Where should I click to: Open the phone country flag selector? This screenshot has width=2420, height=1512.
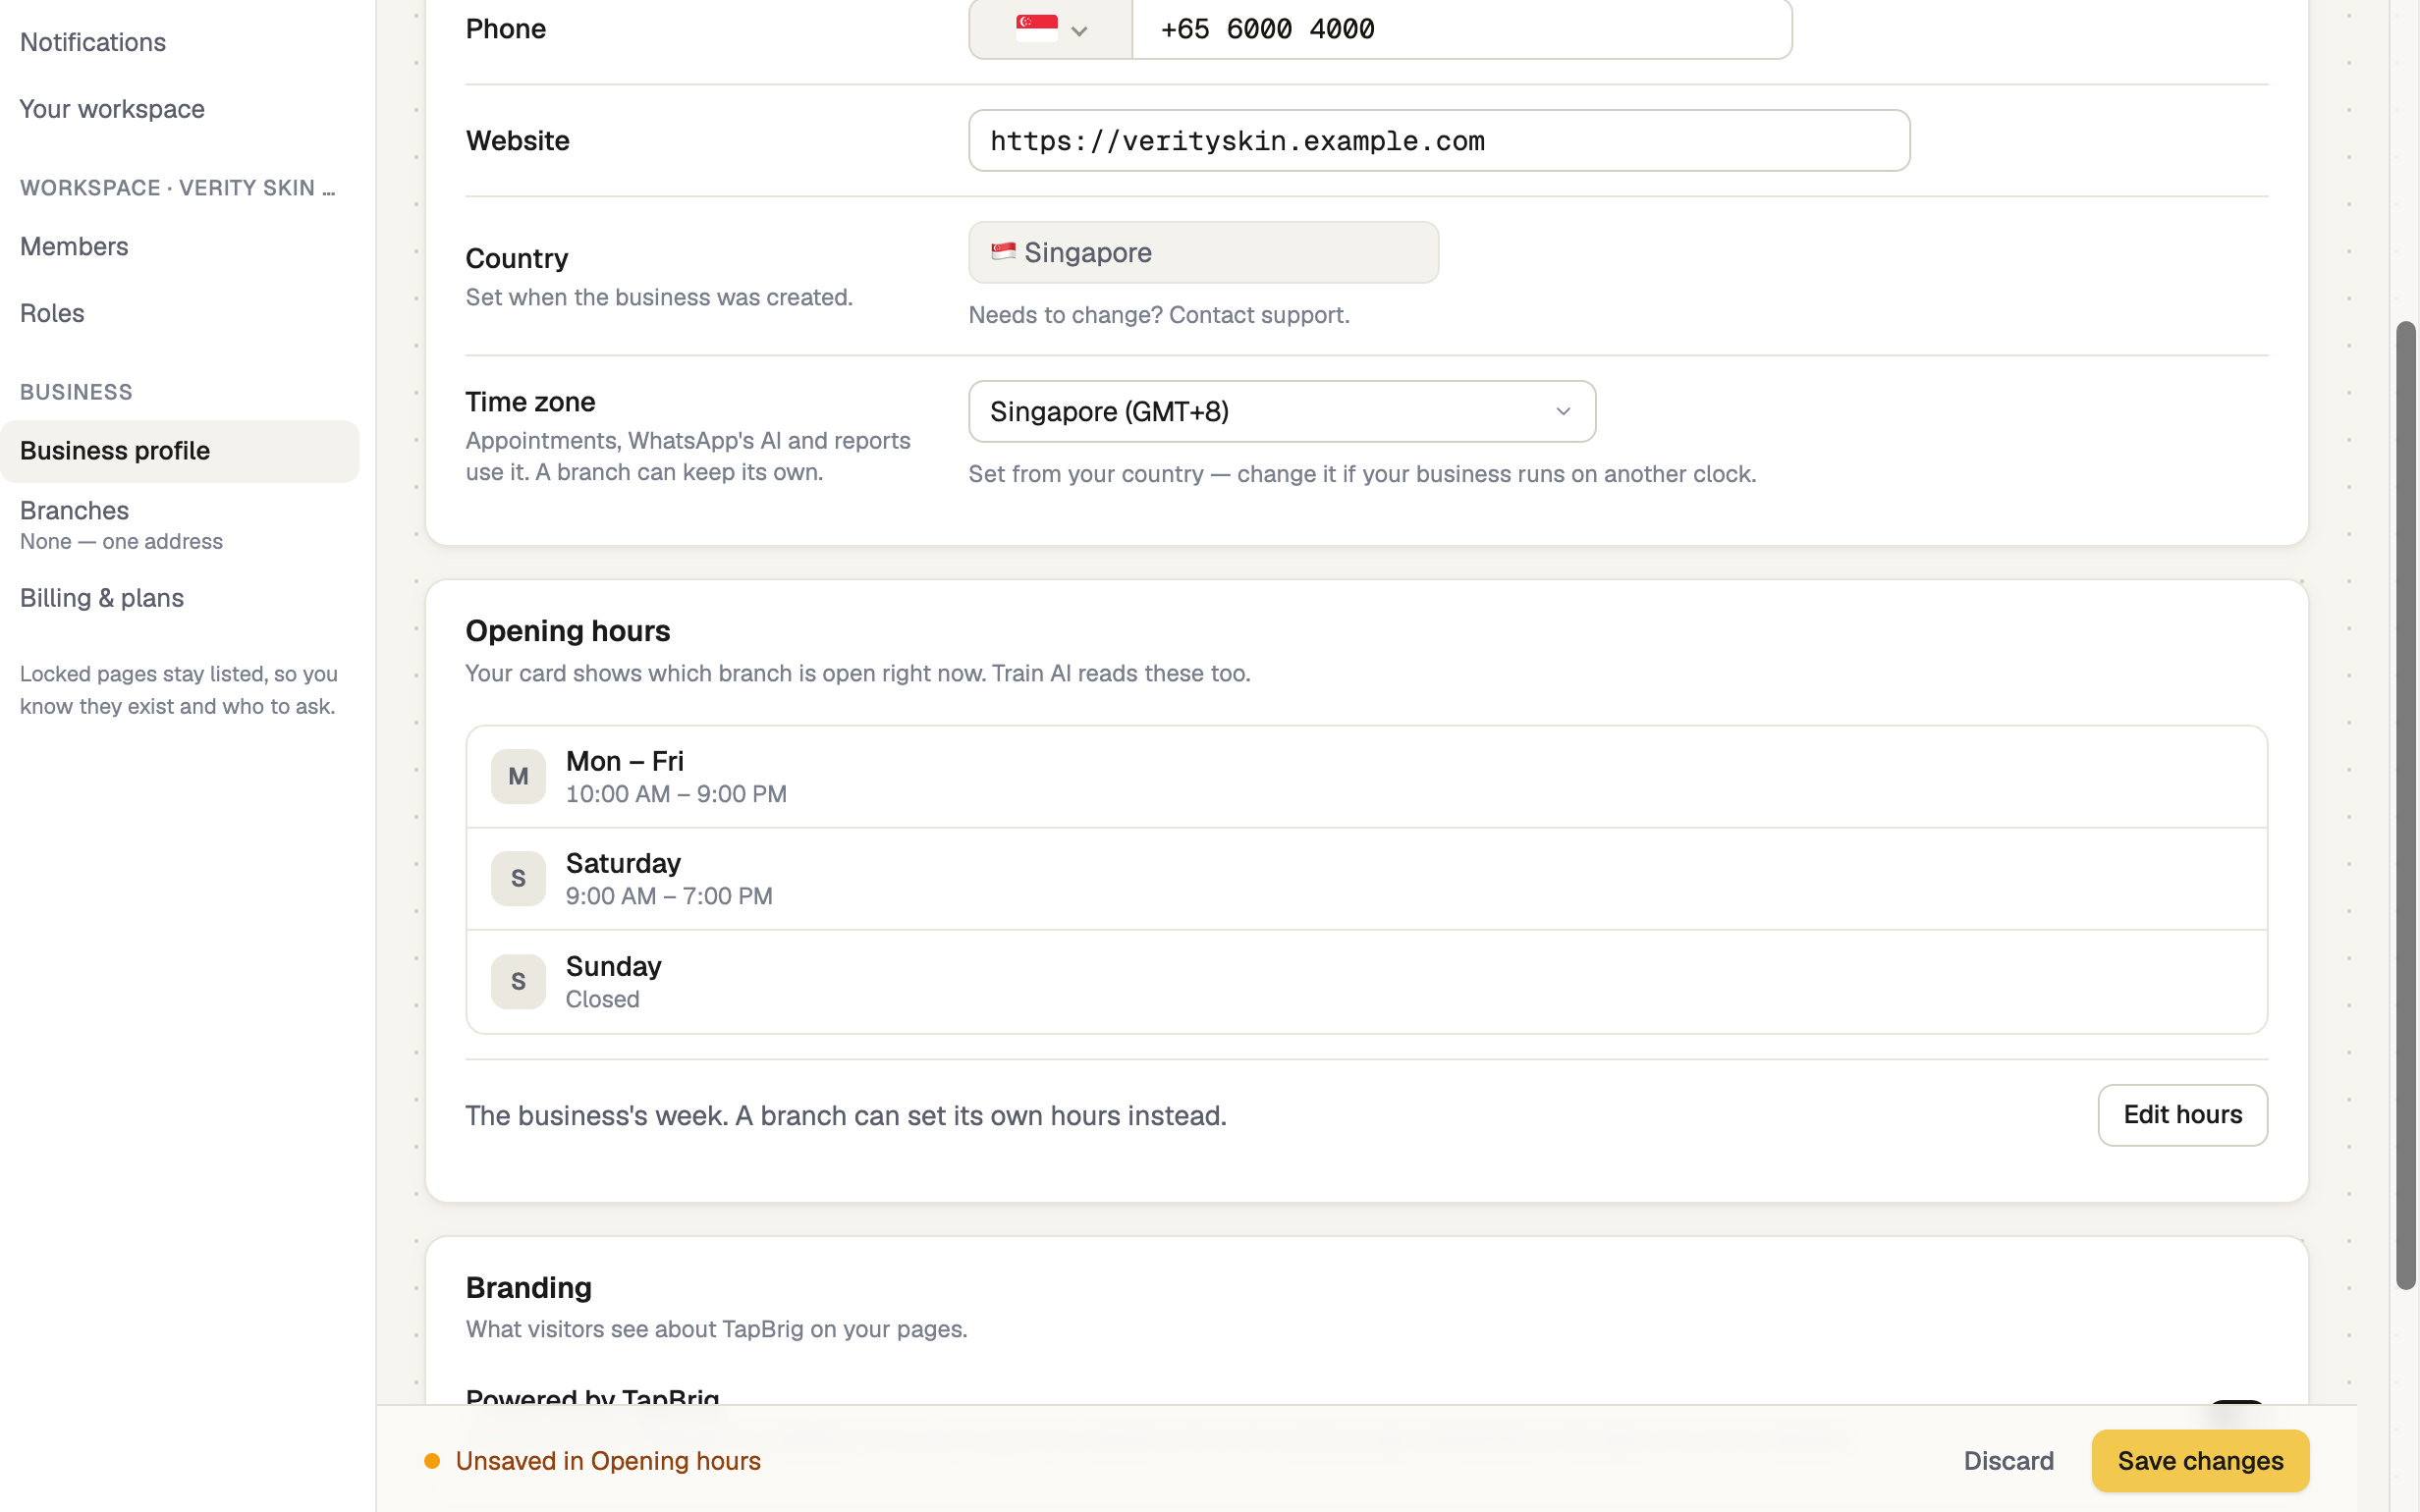click(1050, 29)
